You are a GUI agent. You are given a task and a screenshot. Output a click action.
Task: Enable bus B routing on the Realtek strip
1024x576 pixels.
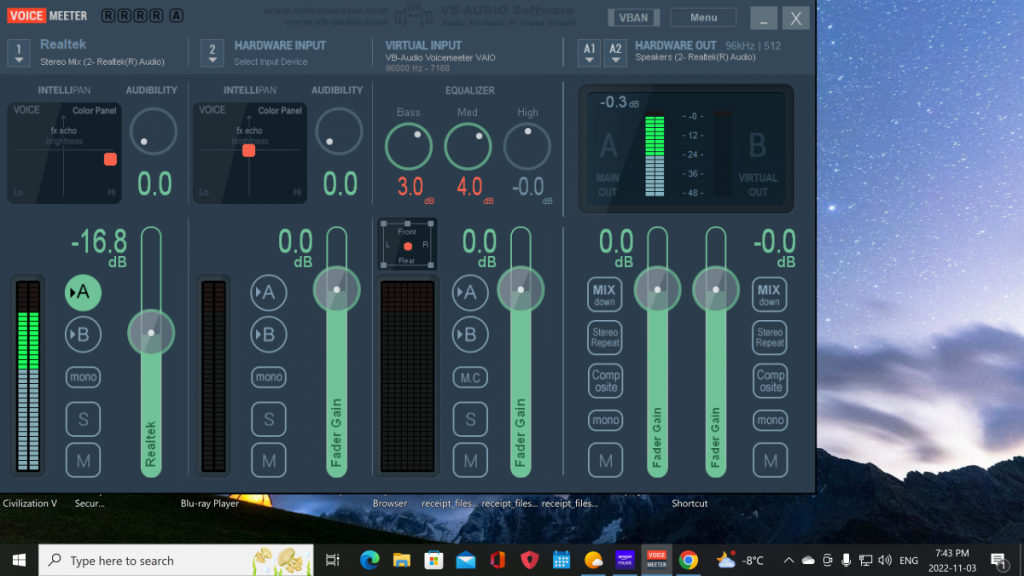click(83, 334)
